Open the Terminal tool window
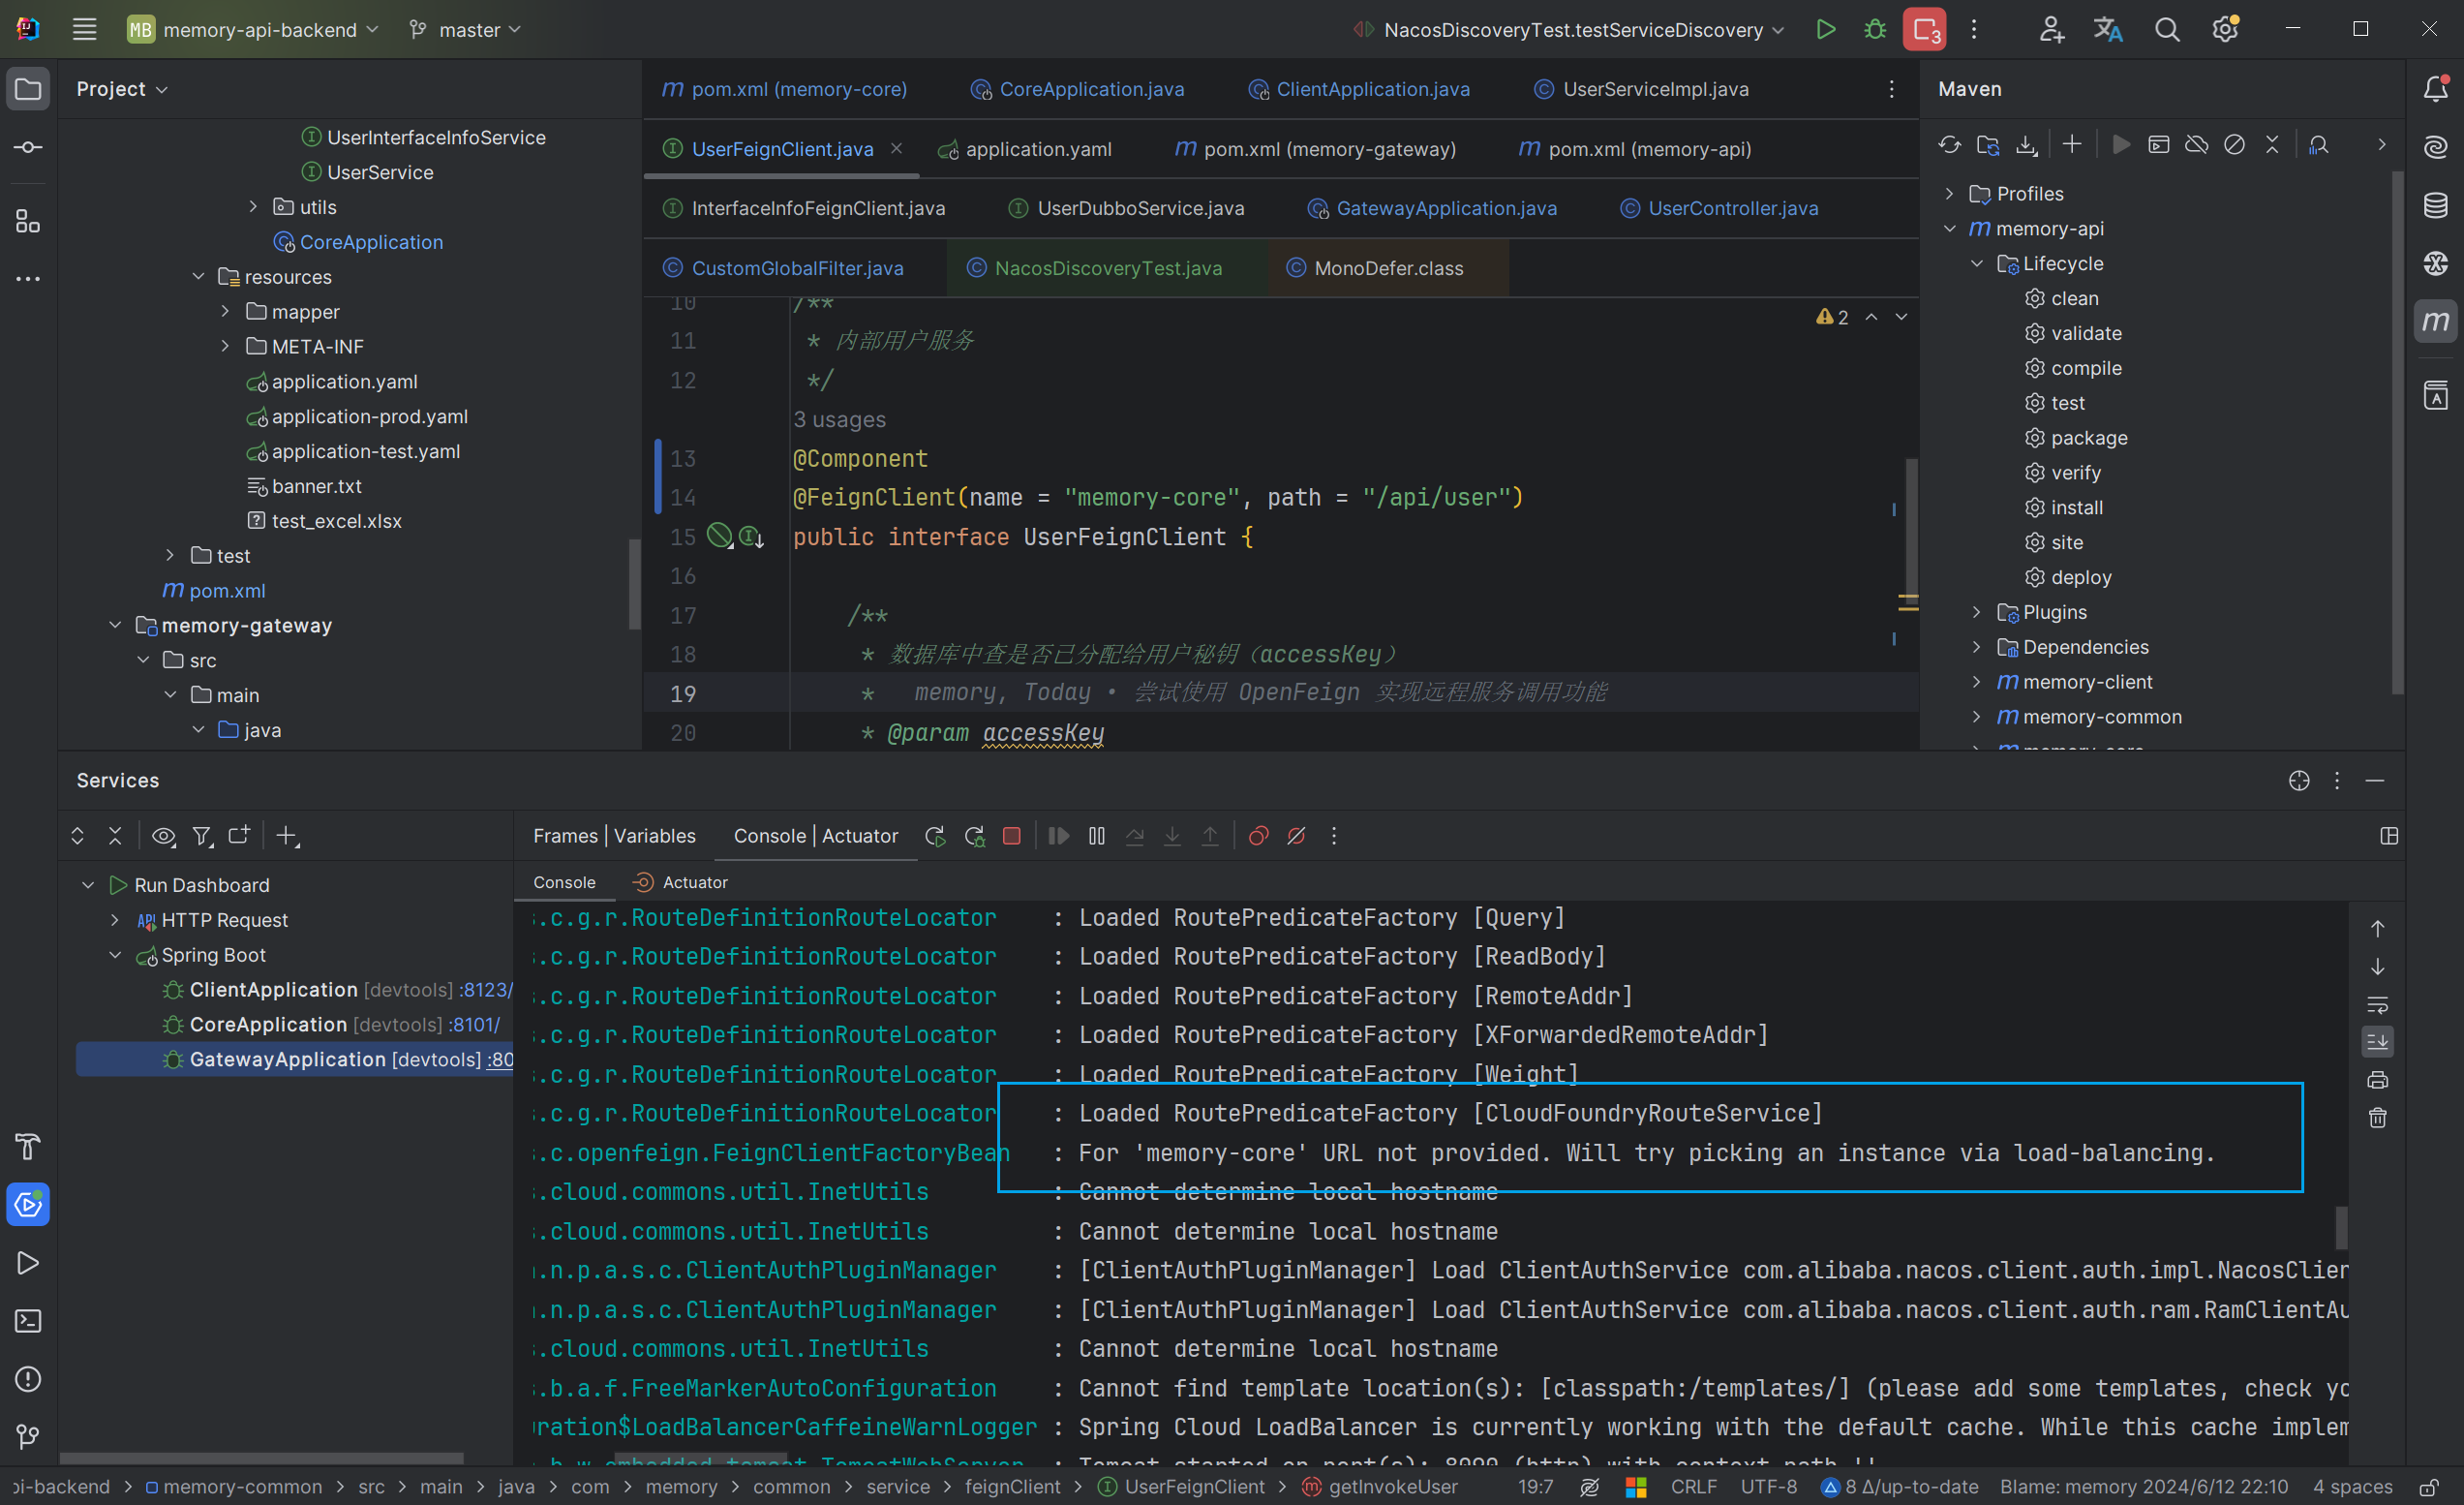Screen dimensions: 2464x1505 28,1321
